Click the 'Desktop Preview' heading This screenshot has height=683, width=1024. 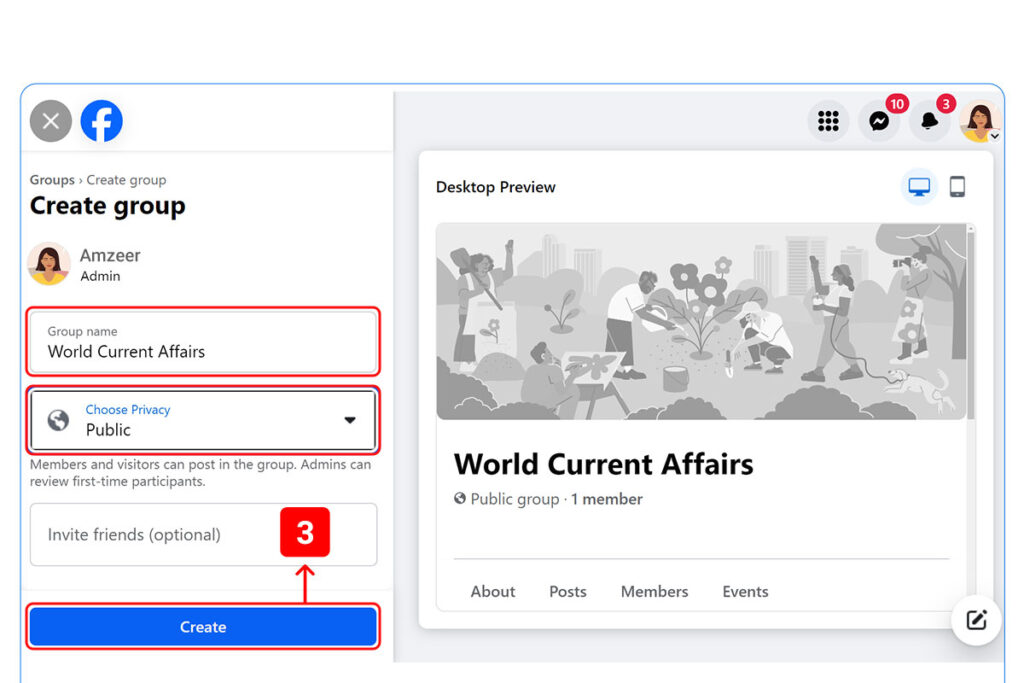pyautogui.click(x=496, y=187)
